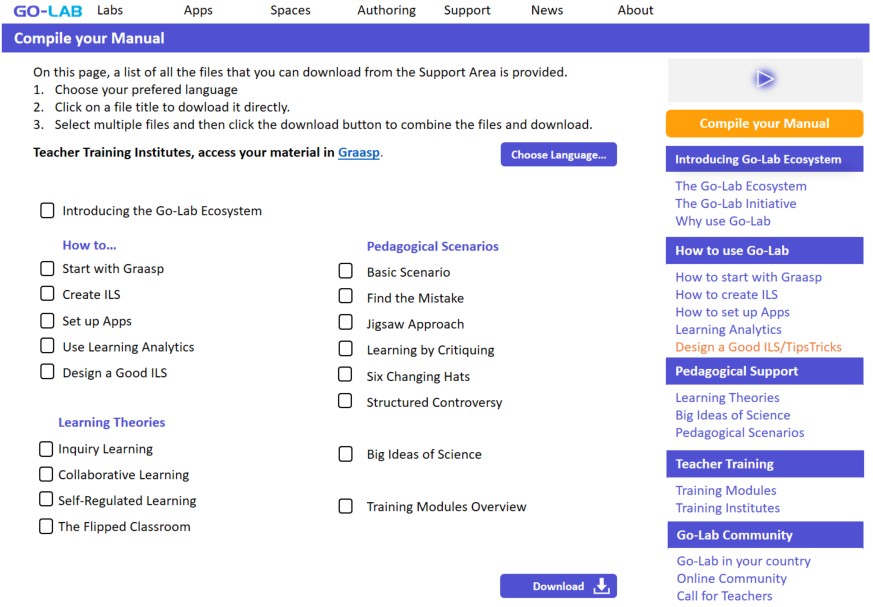Check The Flipped Classroom box
The image size is (873, 607).
click(x=46, y=526)
